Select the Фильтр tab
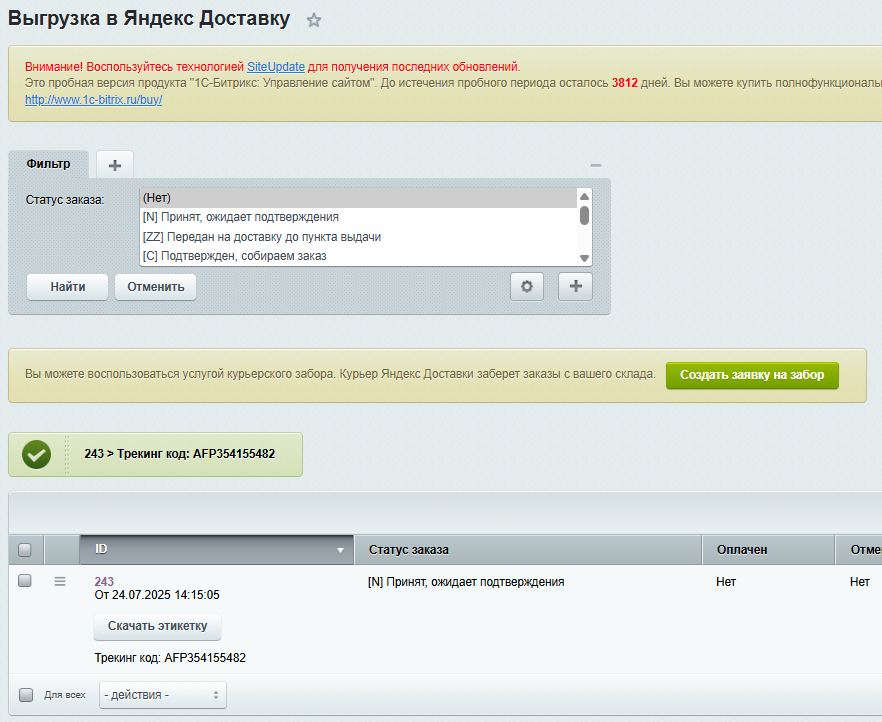Viewport: 882px width, 722px height. tap(48, 164)
